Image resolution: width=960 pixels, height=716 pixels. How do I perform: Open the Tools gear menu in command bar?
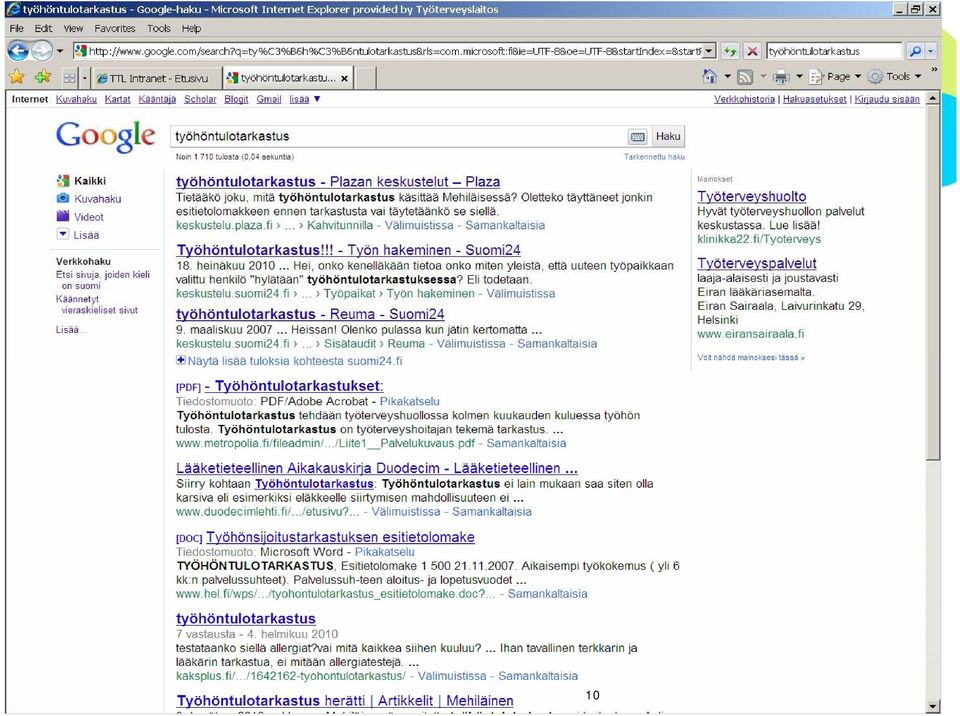click(x=895, y=77)
